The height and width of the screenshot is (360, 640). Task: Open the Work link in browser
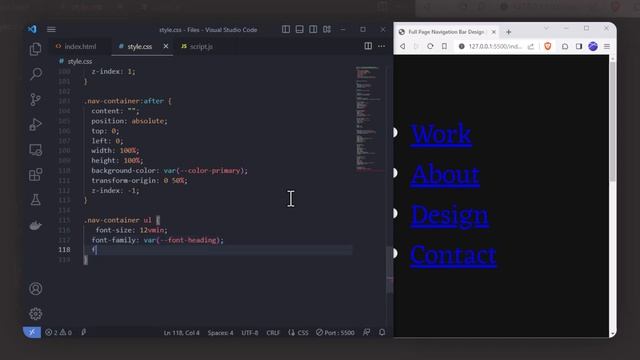[441, 134]
